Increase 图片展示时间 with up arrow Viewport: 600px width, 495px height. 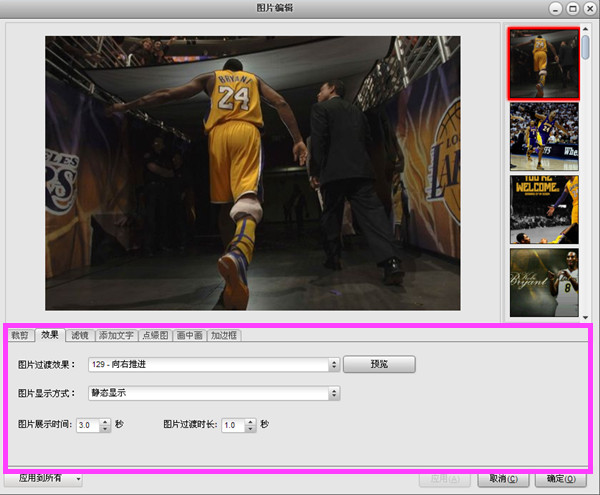pos(105,422)
